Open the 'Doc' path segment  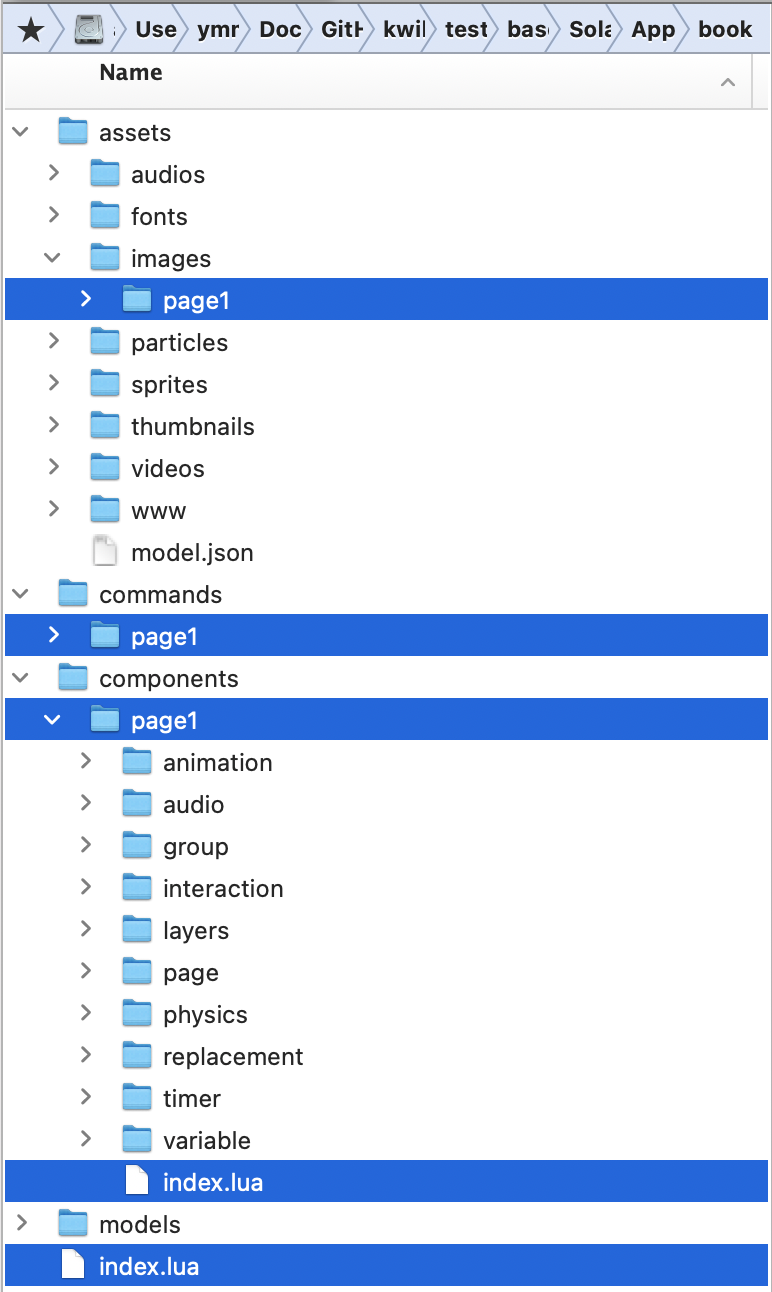280,30
